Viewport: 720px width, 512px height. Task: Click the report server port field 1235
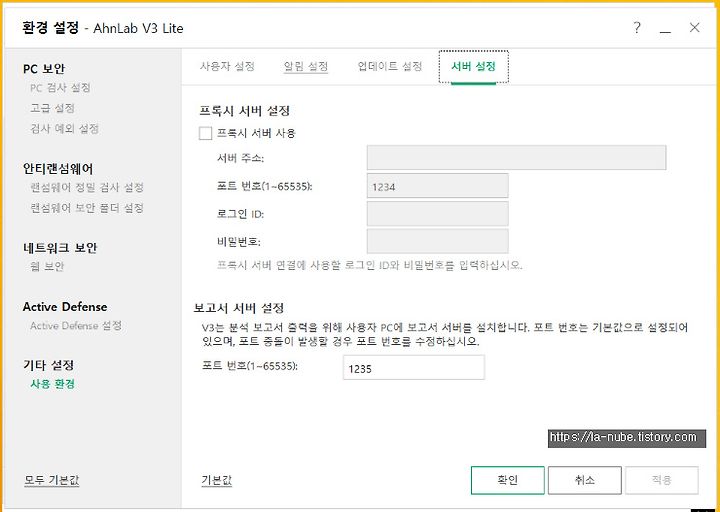pyautogui.click(x=414, y=368)
